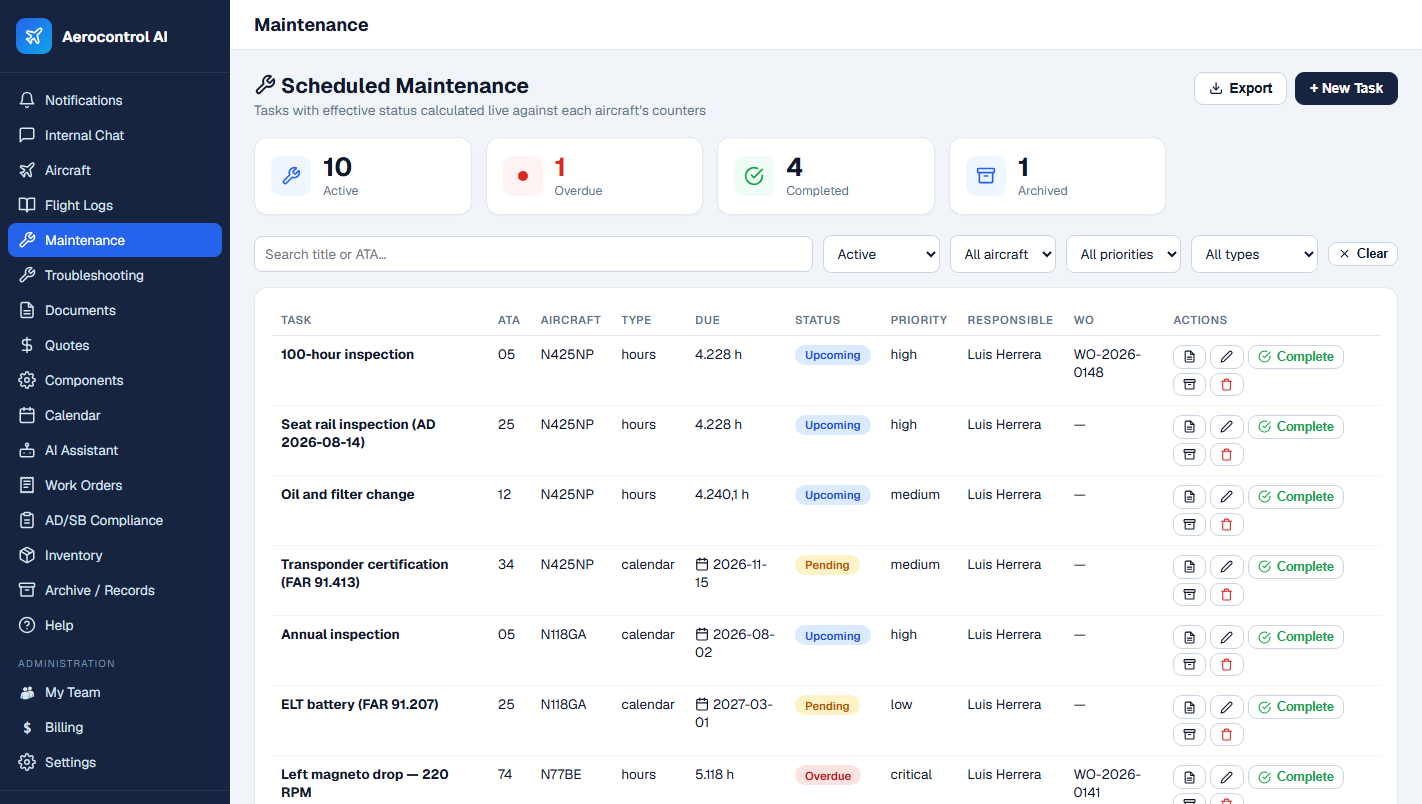The image size is (1422, 804).
Task: Mark Left magneto drop as Complete
Action: tap(1295, 777)
